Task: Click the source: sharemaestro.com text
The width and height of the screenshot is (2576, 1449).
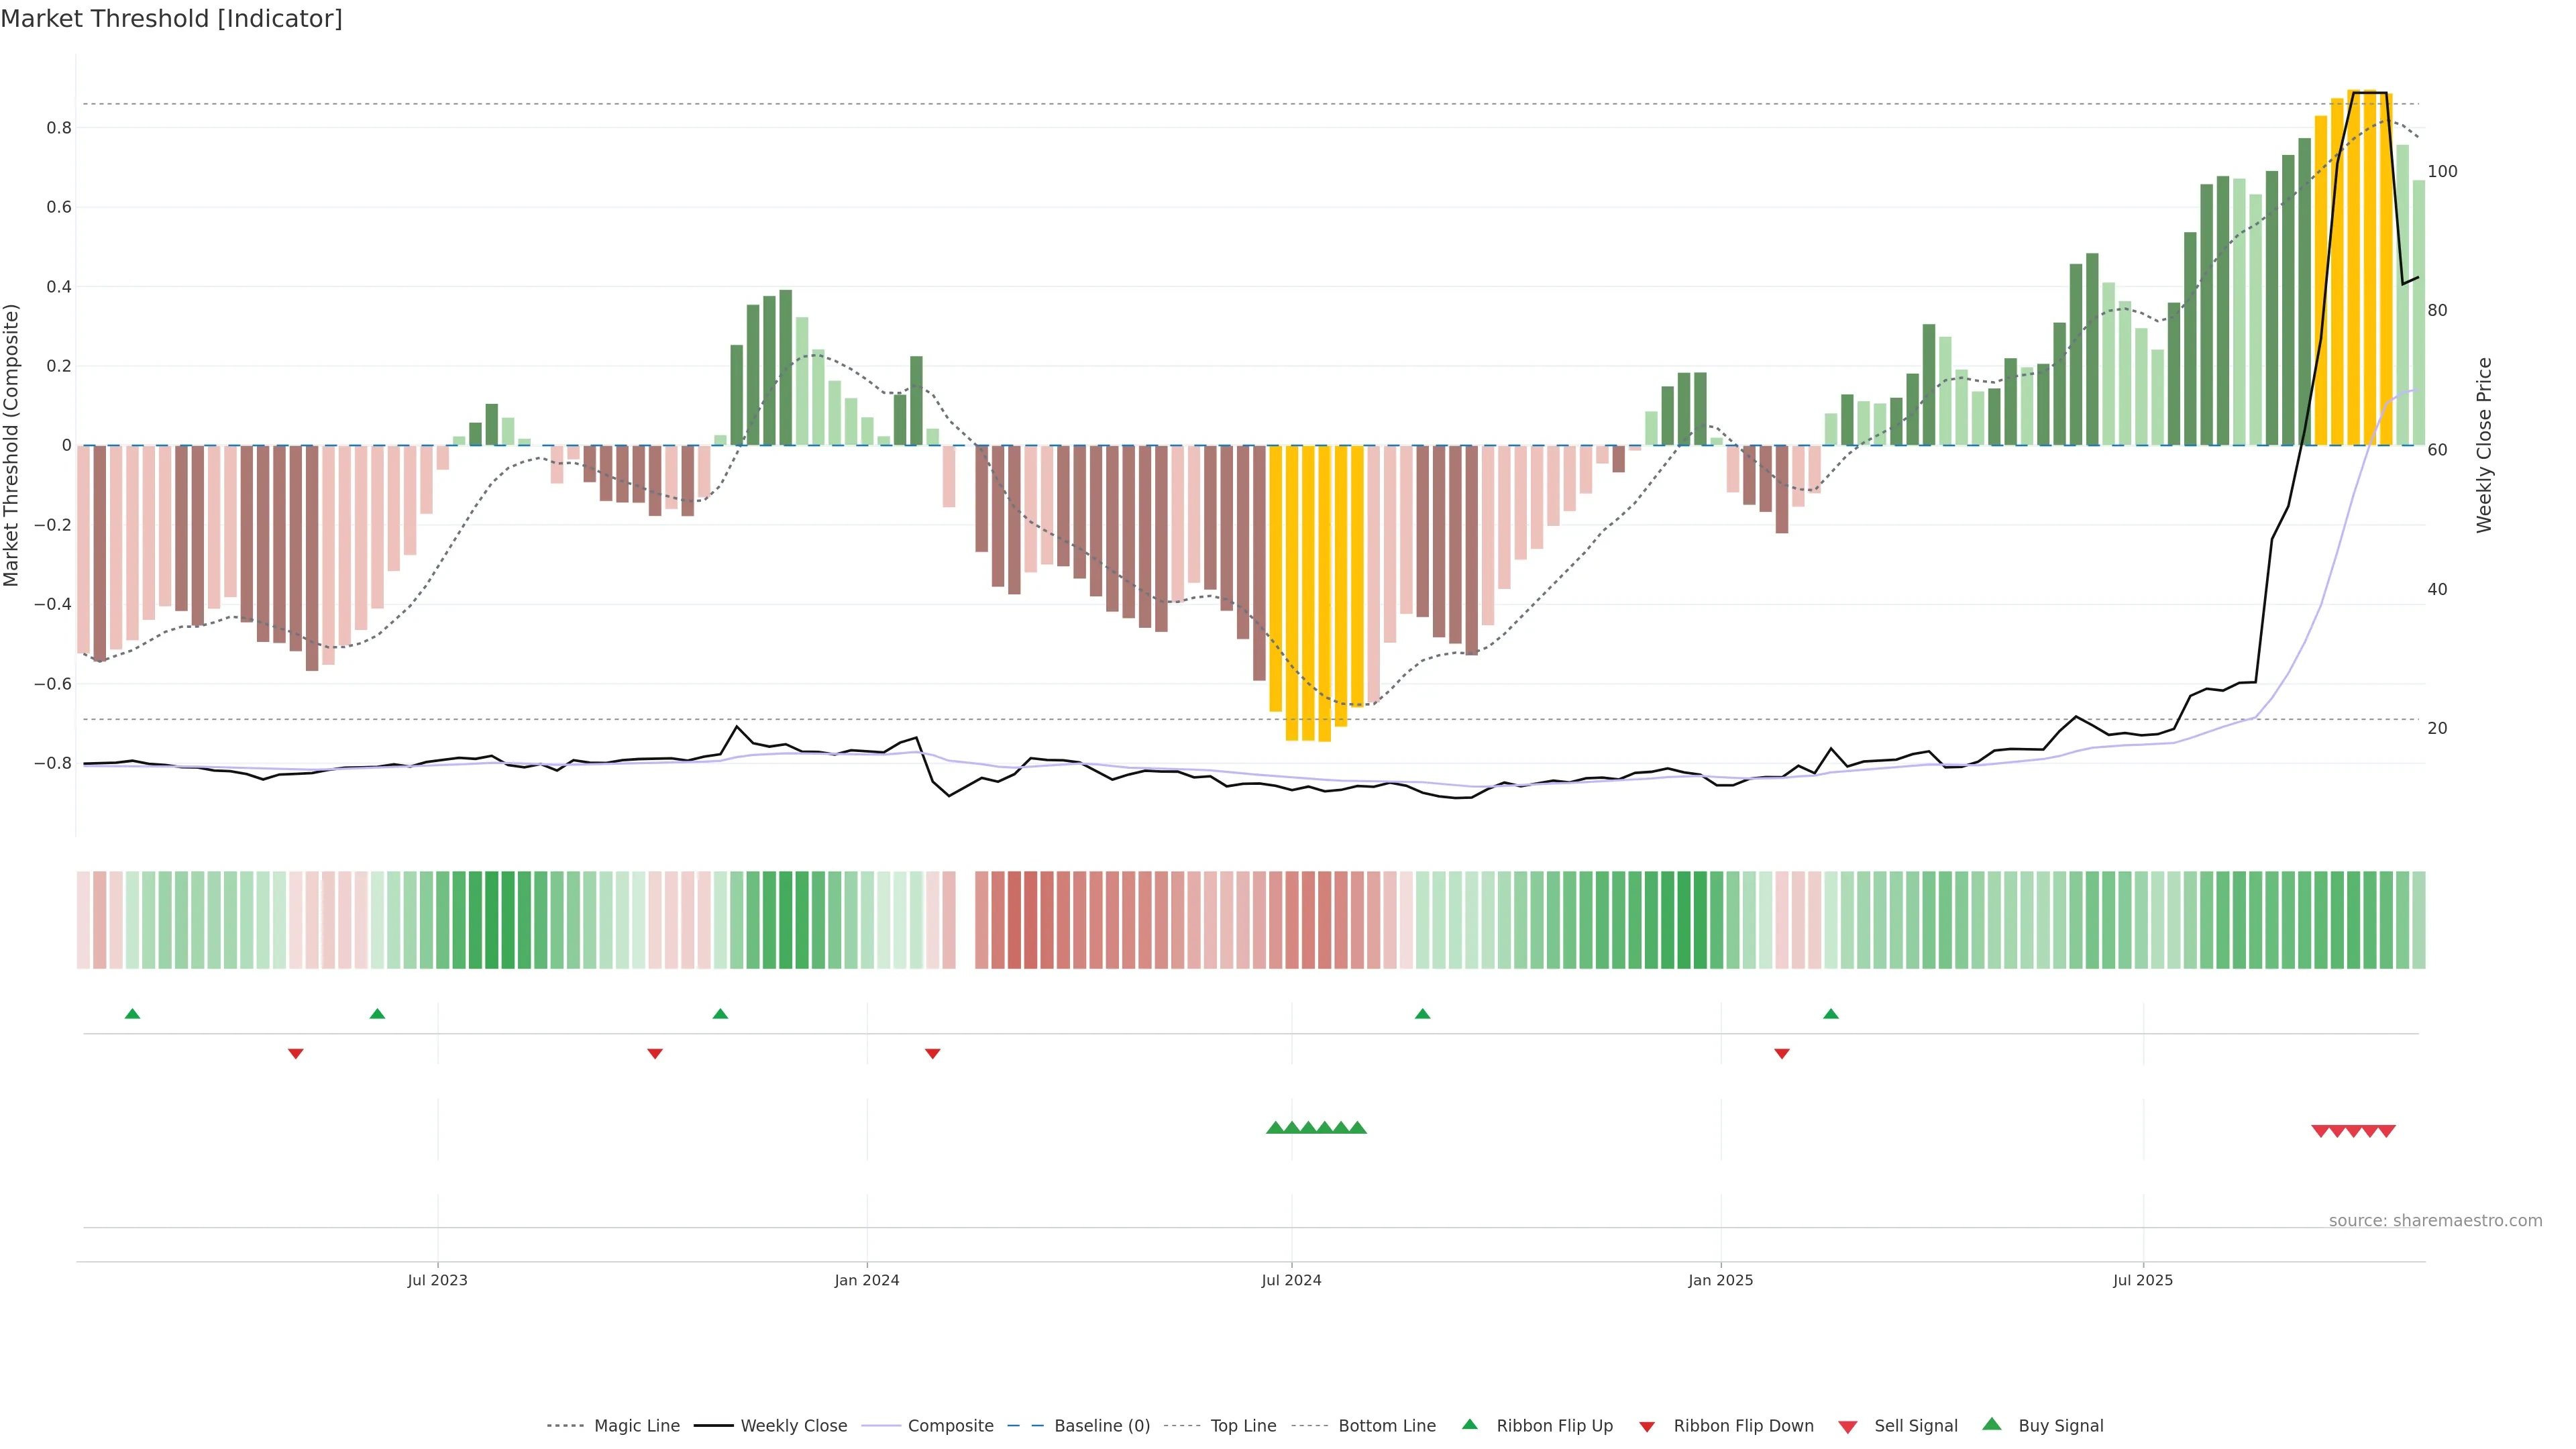Action: pyautogui.click(x=2435, y=1220)
